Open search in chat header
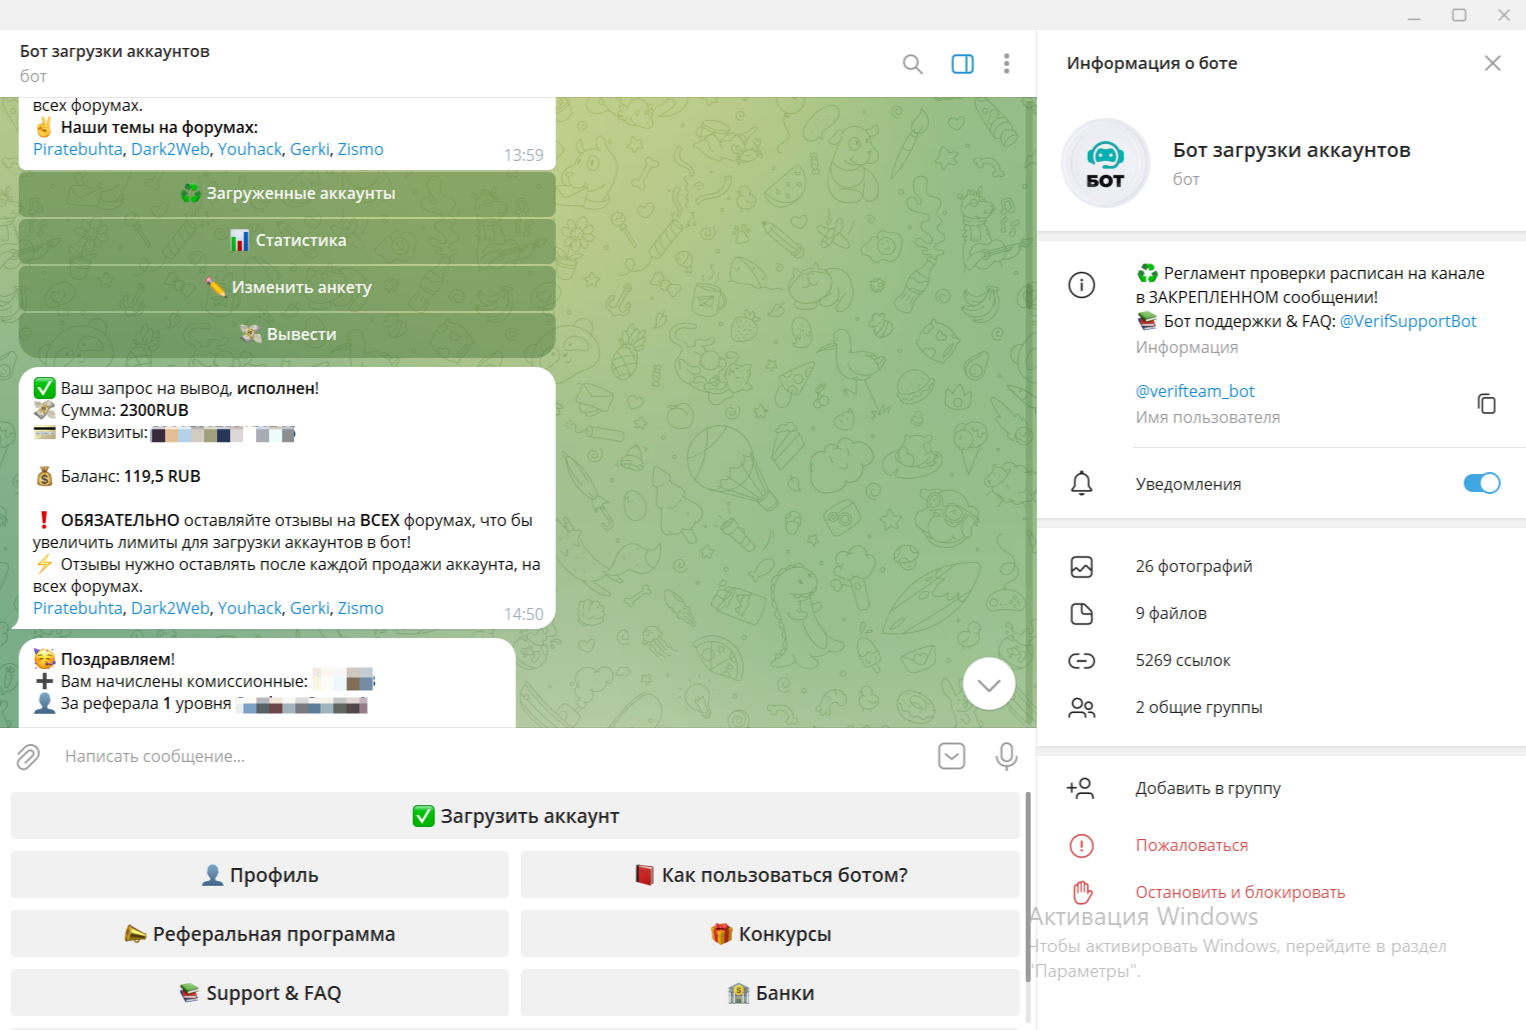This screenshot has width=1526, height=1030. (x=912, y=64)
